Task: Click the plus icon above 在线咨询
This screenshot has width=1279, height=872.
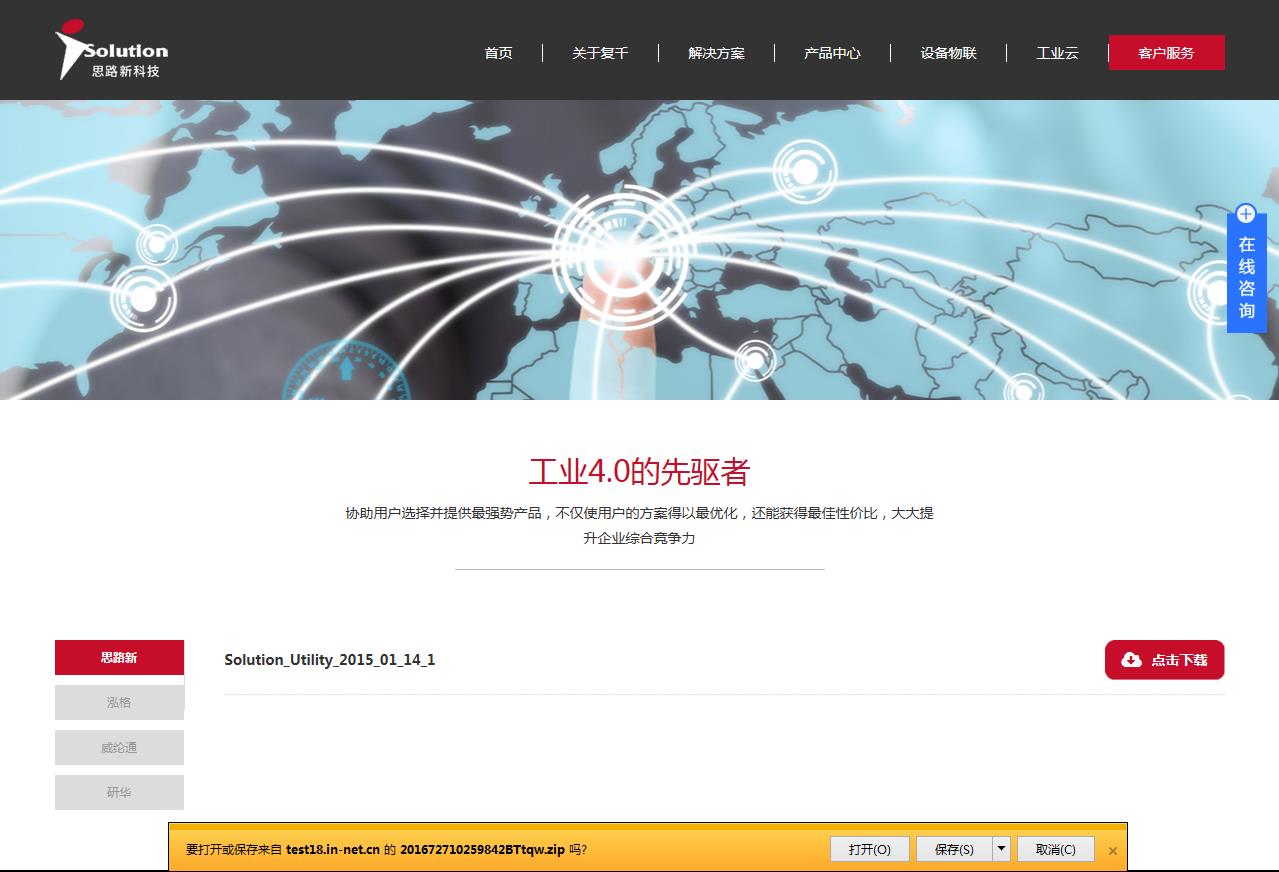Action: [1245, 214]
